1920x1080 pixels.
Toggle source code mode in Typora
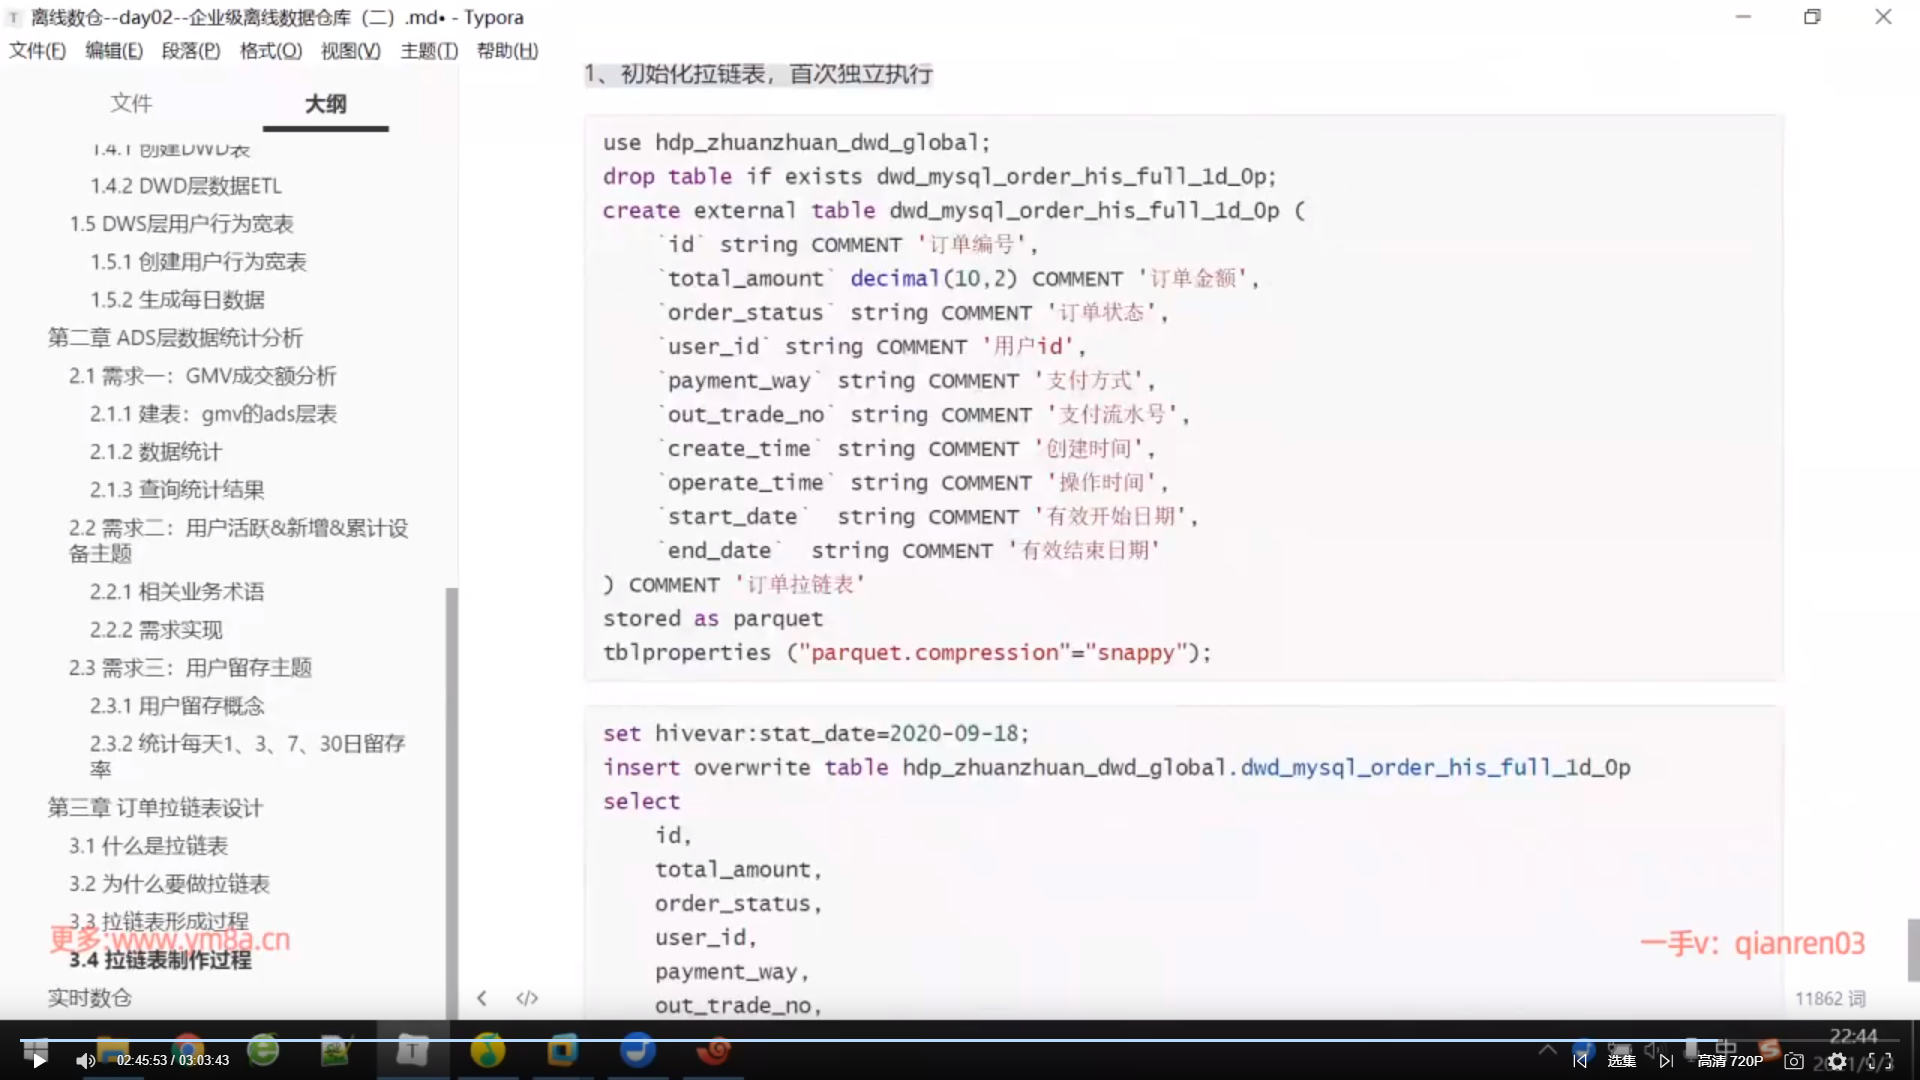click(527, 998)
